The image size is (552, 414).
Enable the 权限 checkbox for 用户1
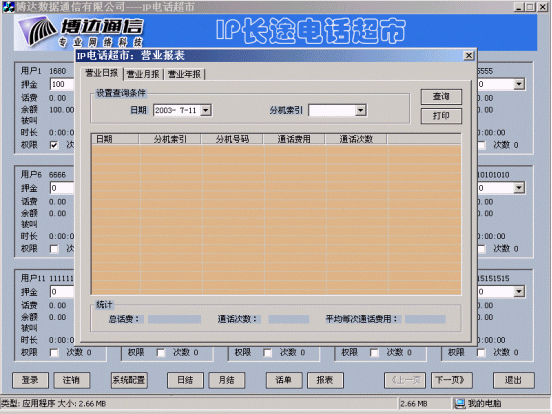tap(54, 145)
